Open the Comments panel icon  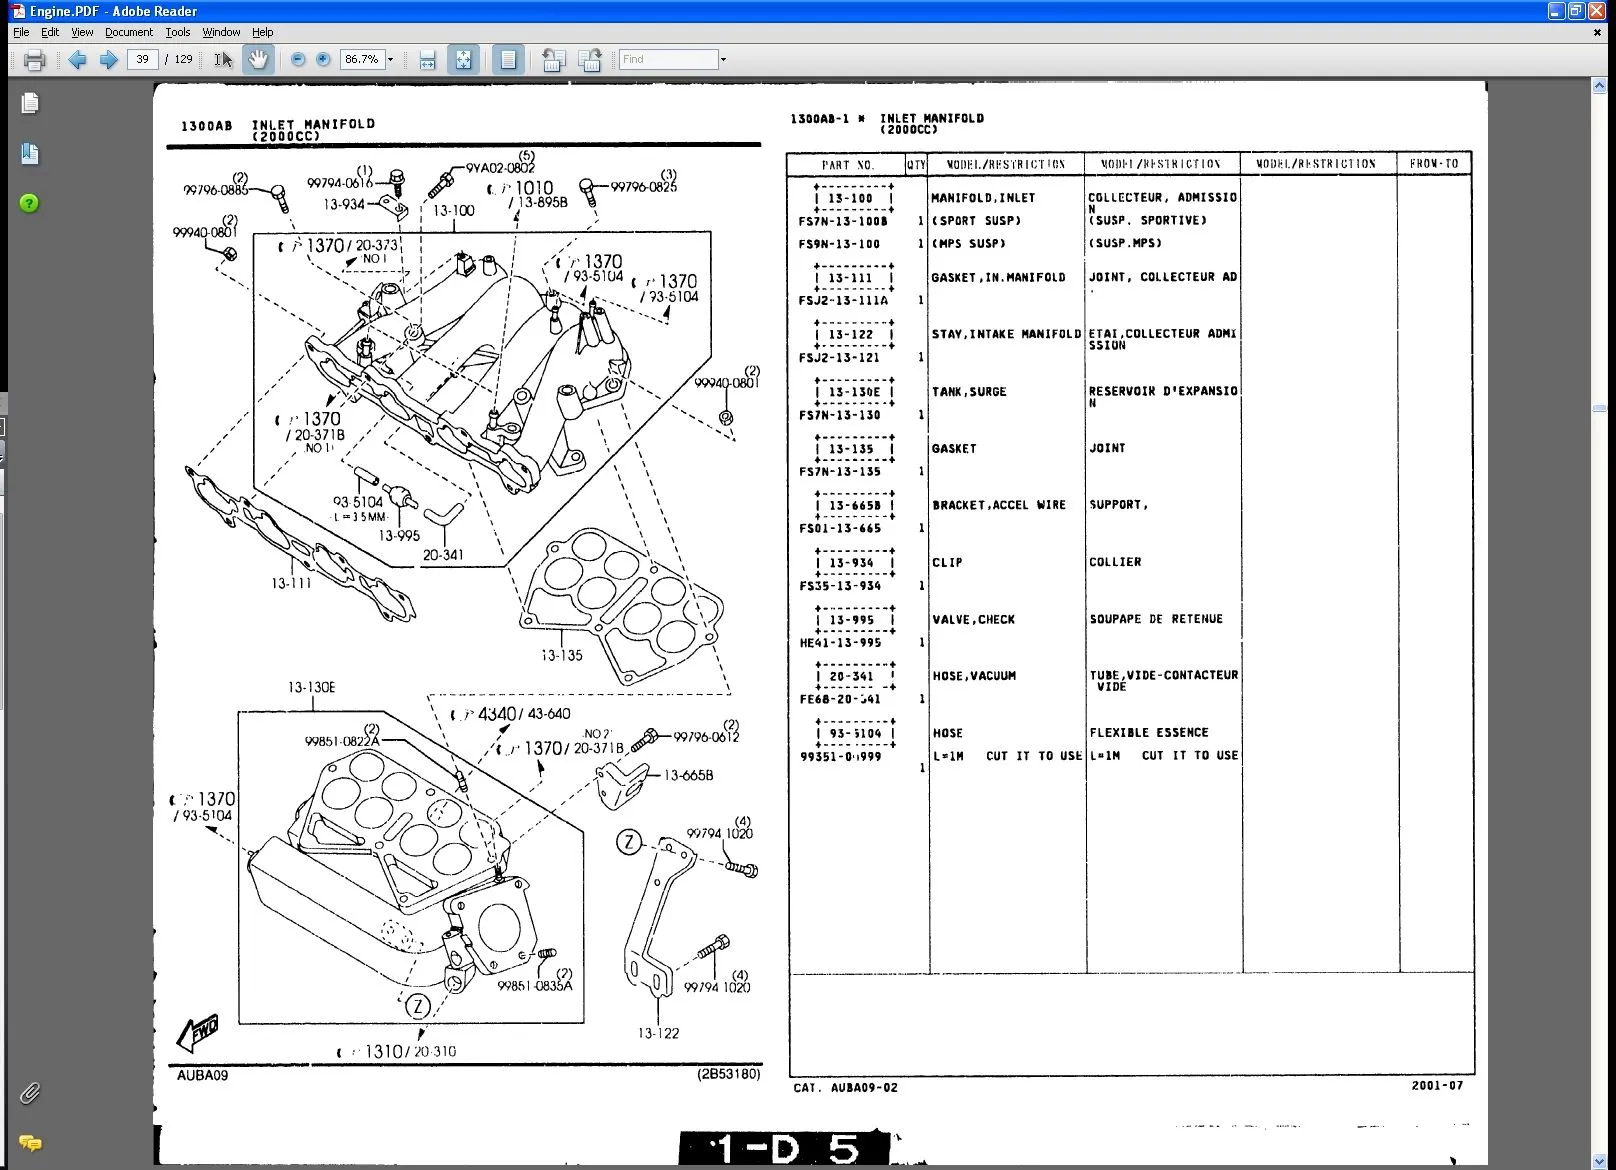pos(30,1143)
